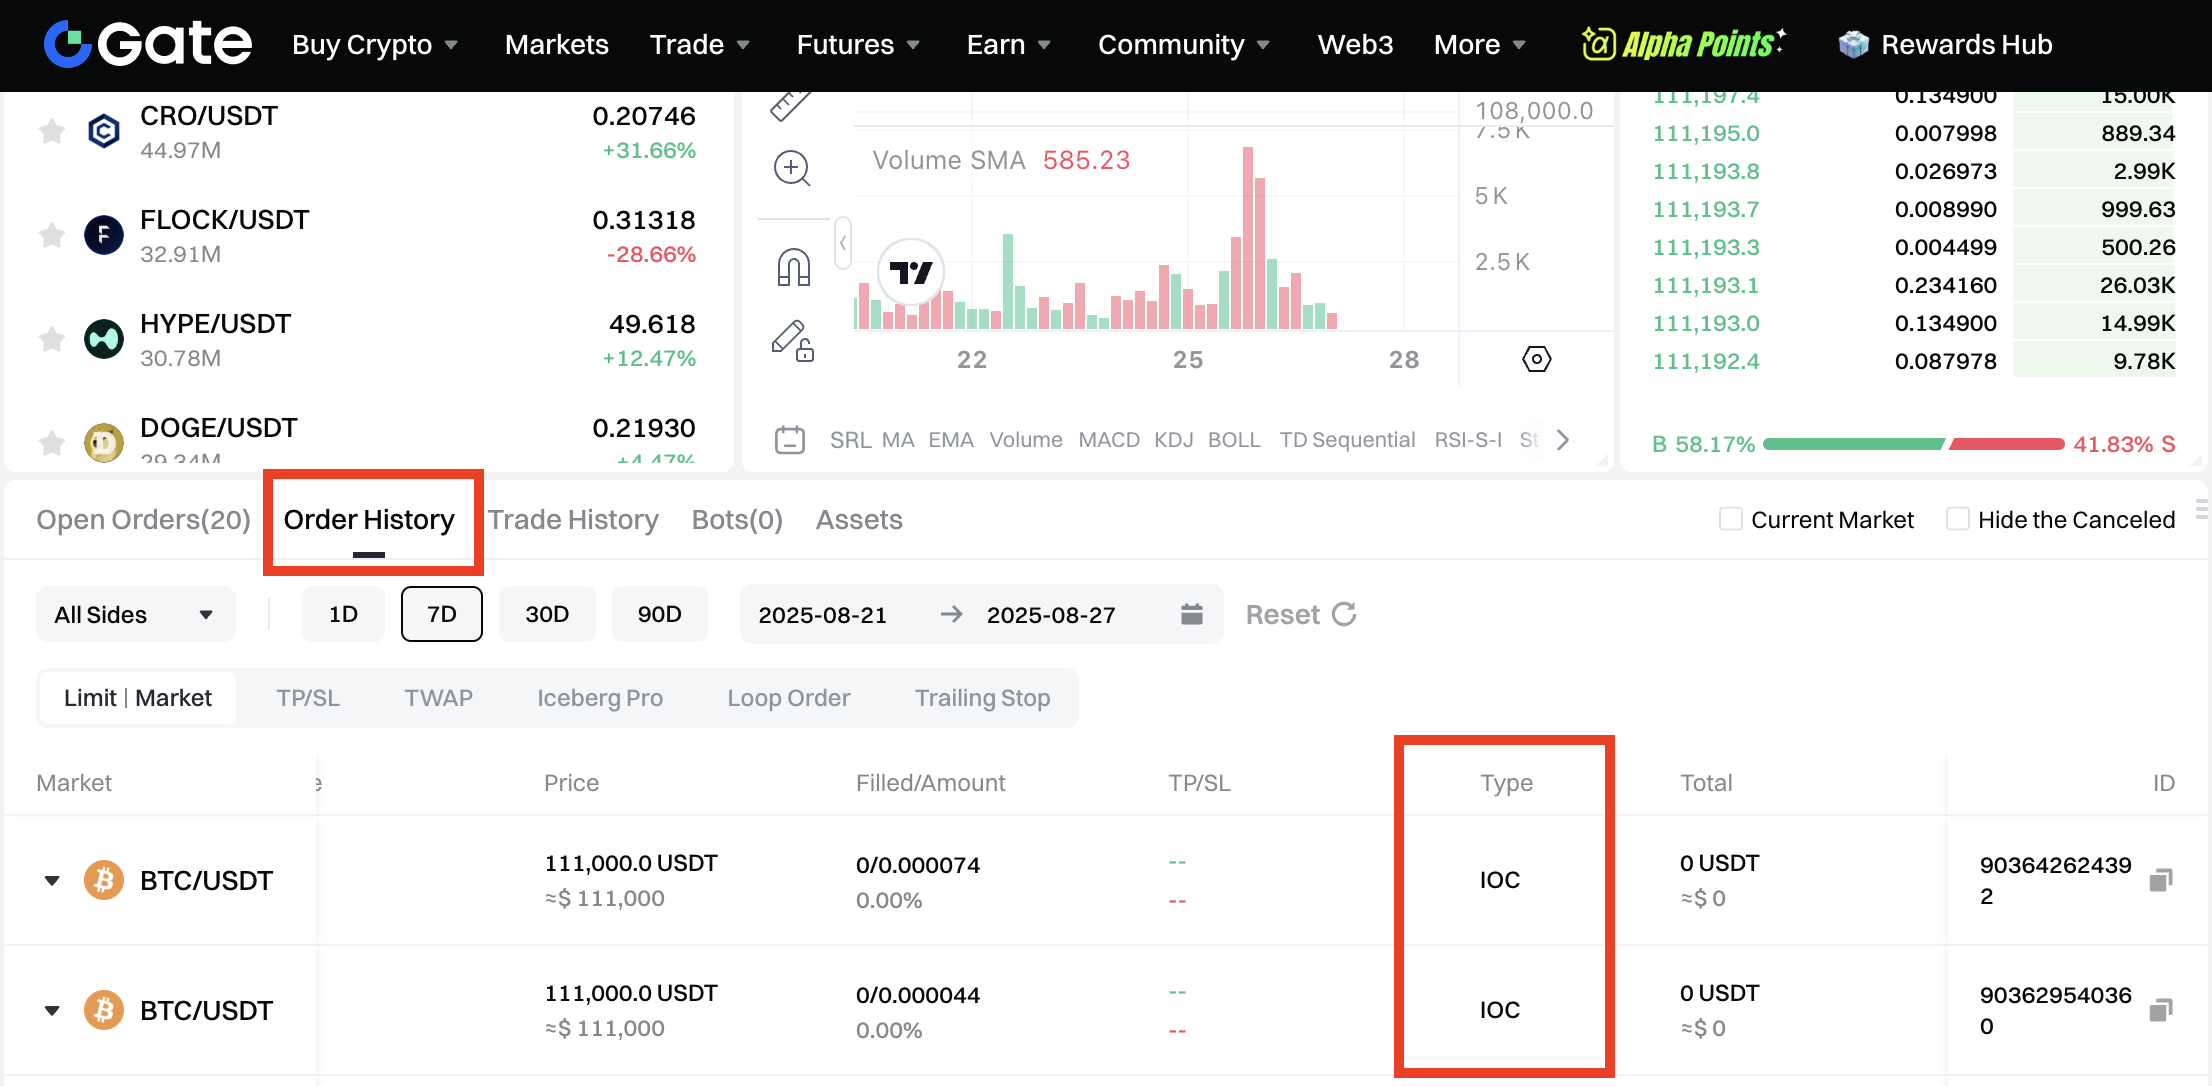Viewport: 2212px width, 1086px height.
Task: Open chart settings hexagon icon
Action: click(1536, 359)
